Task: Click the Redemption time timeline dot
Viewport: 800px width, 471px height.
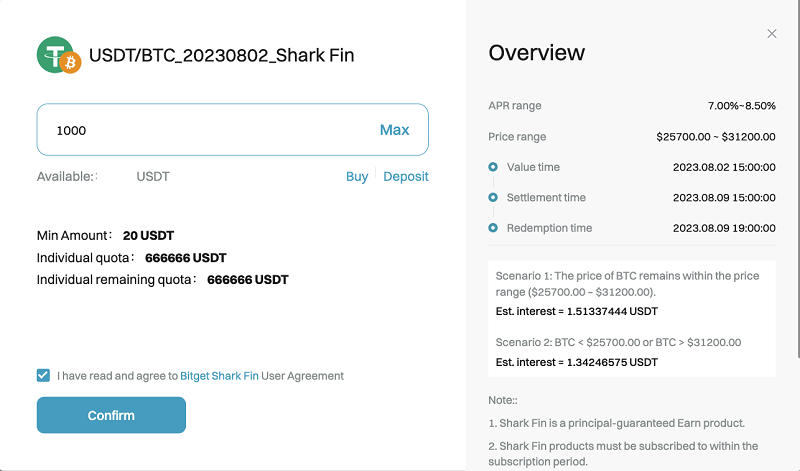Action: pyautogui.click(x=493, y=228)
